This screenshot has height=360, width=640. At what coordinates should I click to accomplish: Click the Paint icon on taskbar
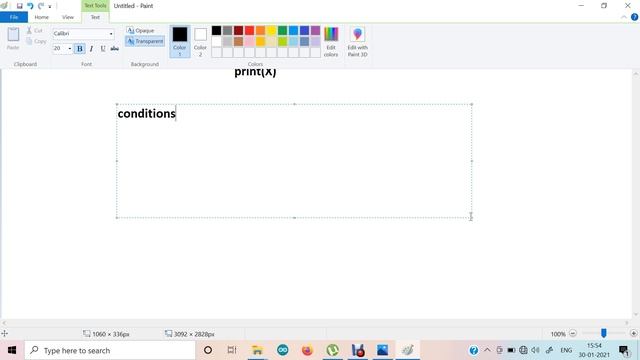(407, 350)
